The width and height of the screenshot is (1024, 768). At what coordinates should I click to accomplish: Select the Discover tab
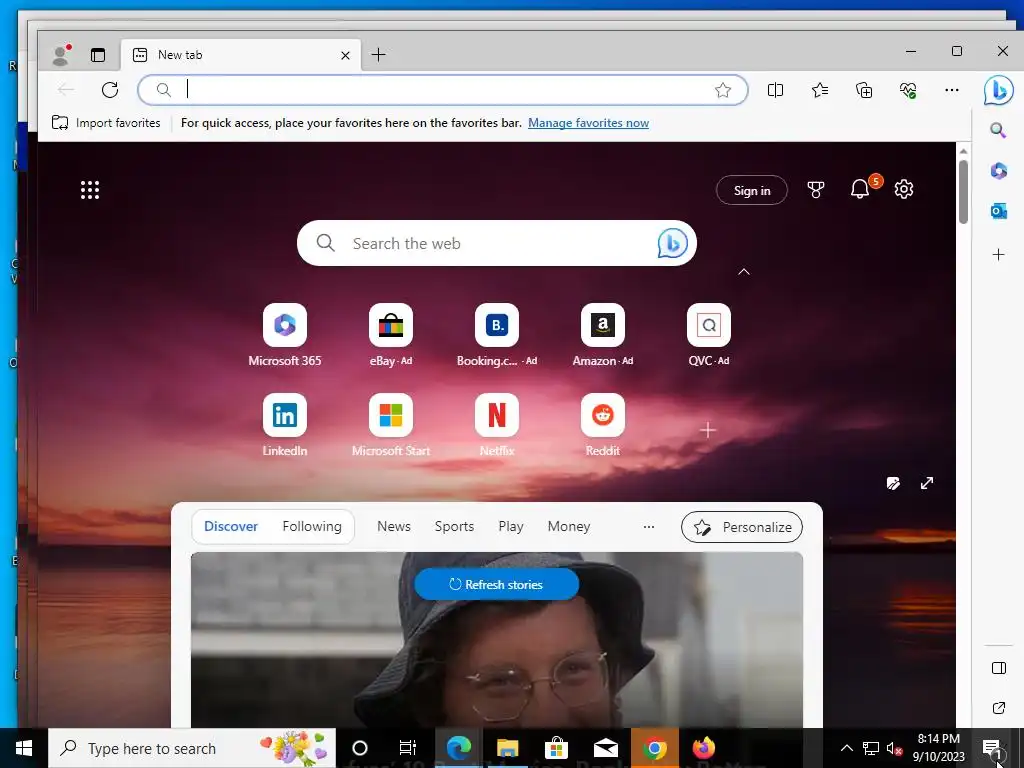(231, 526)
